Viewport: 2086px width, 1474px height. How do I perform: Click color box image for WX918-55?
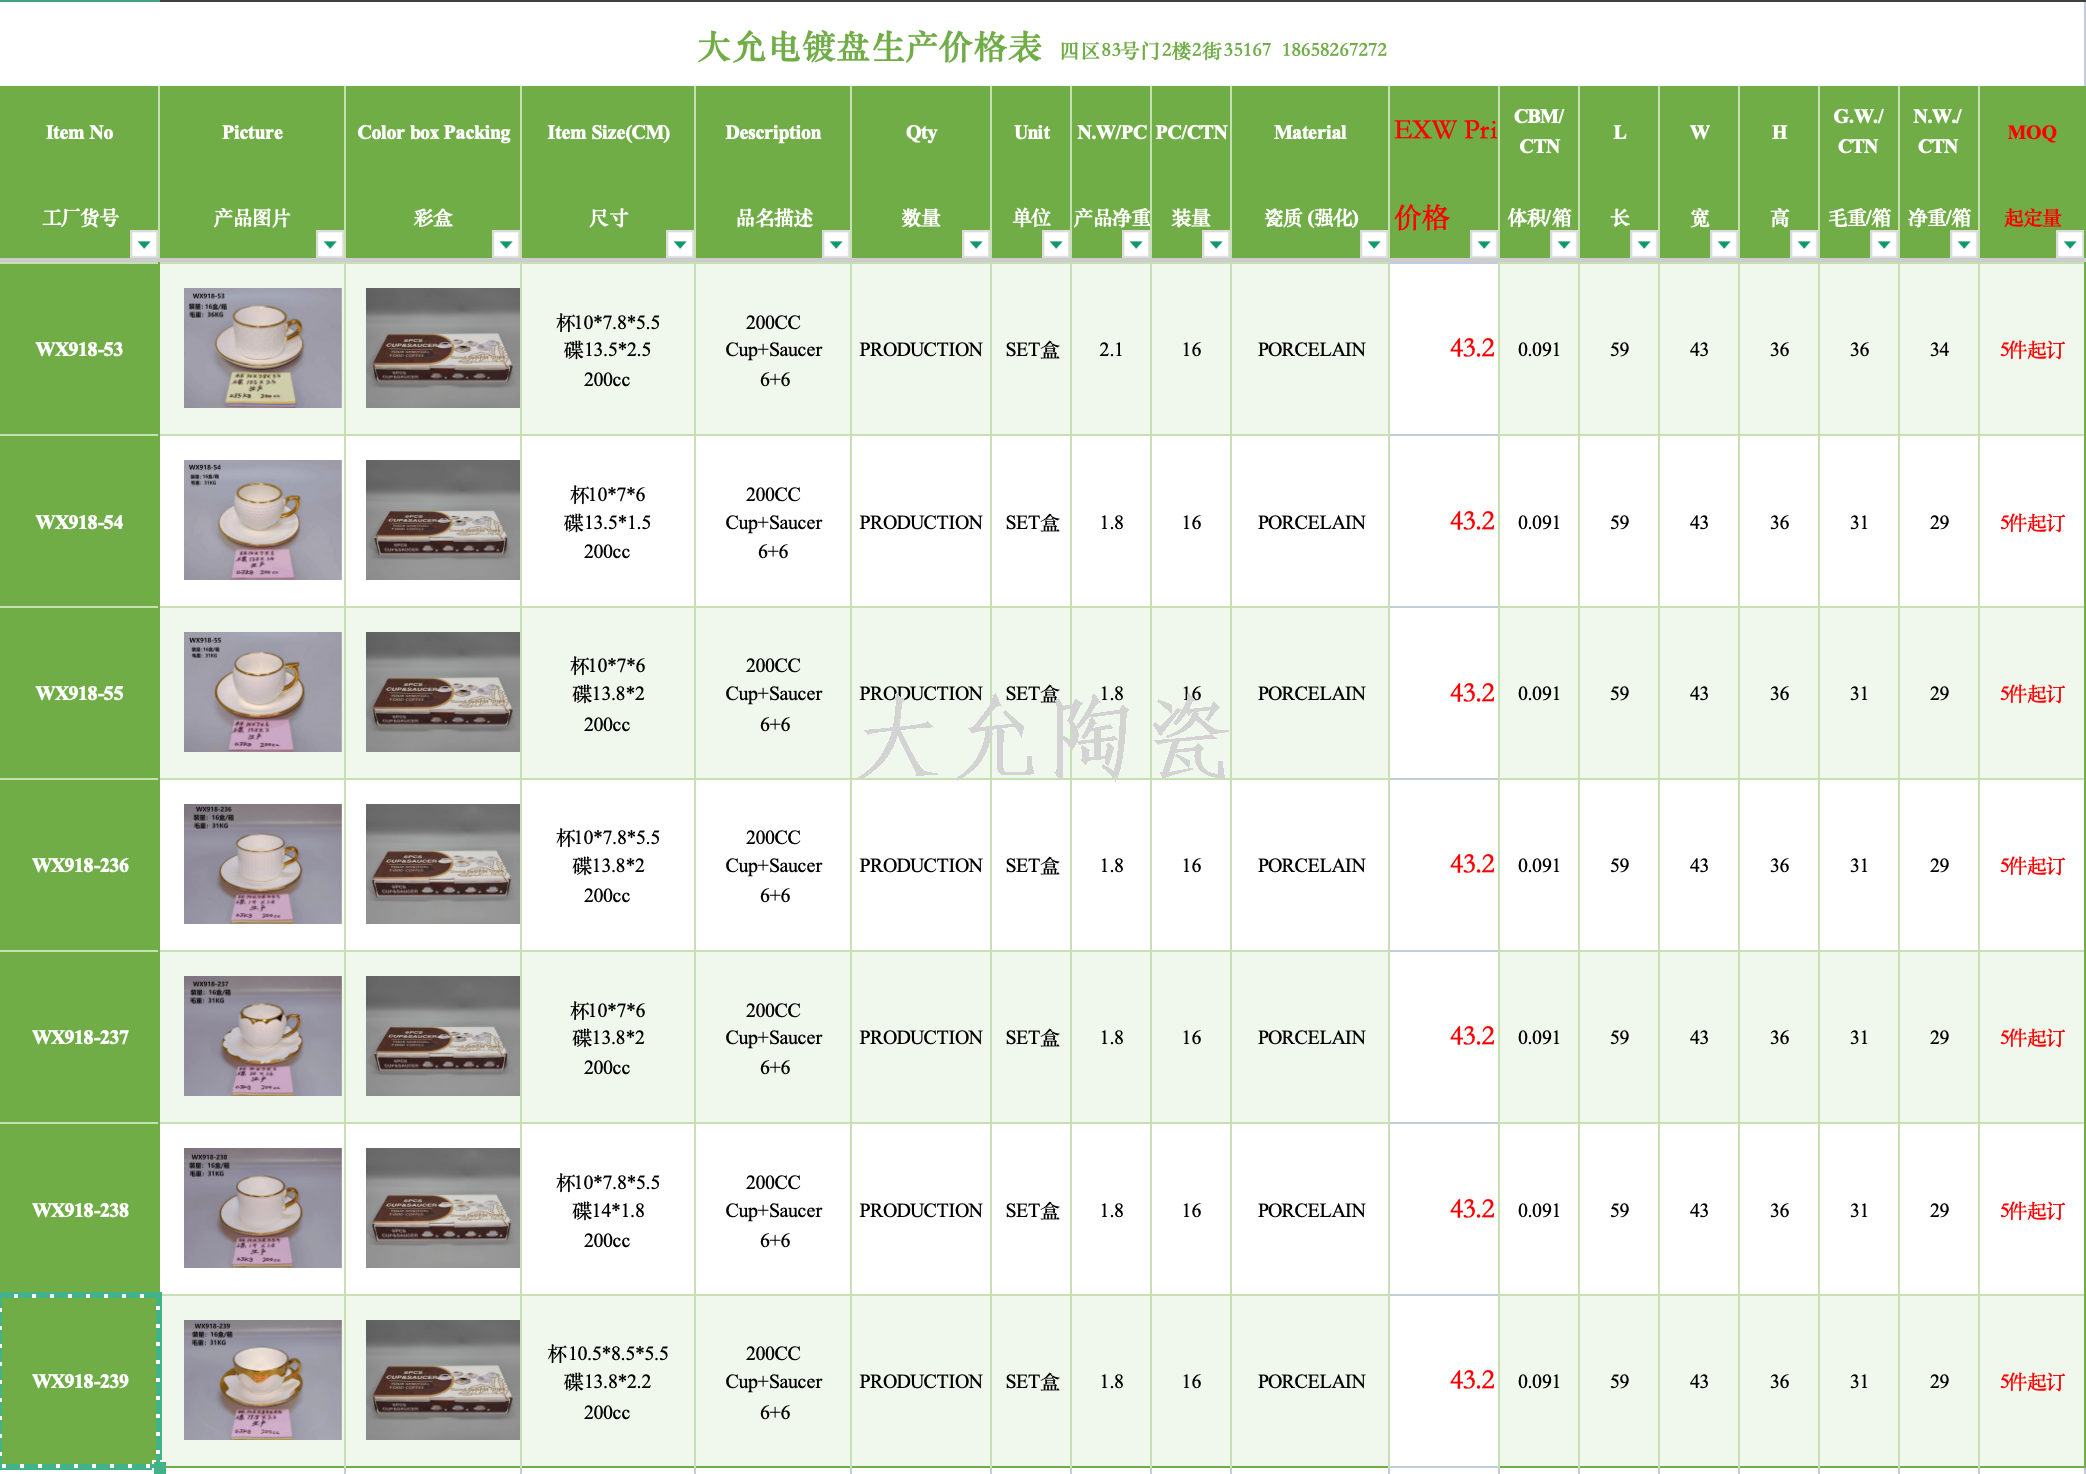(x=442, y=692)
